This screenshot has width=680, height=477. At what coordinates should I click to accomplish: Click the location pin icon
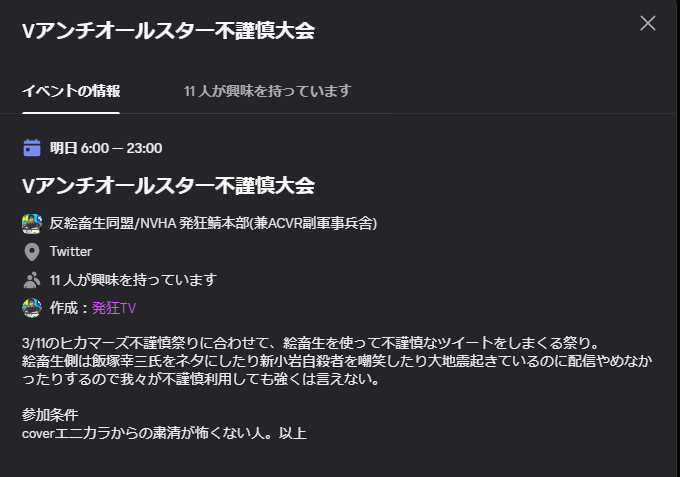click(x=32, y=252)
